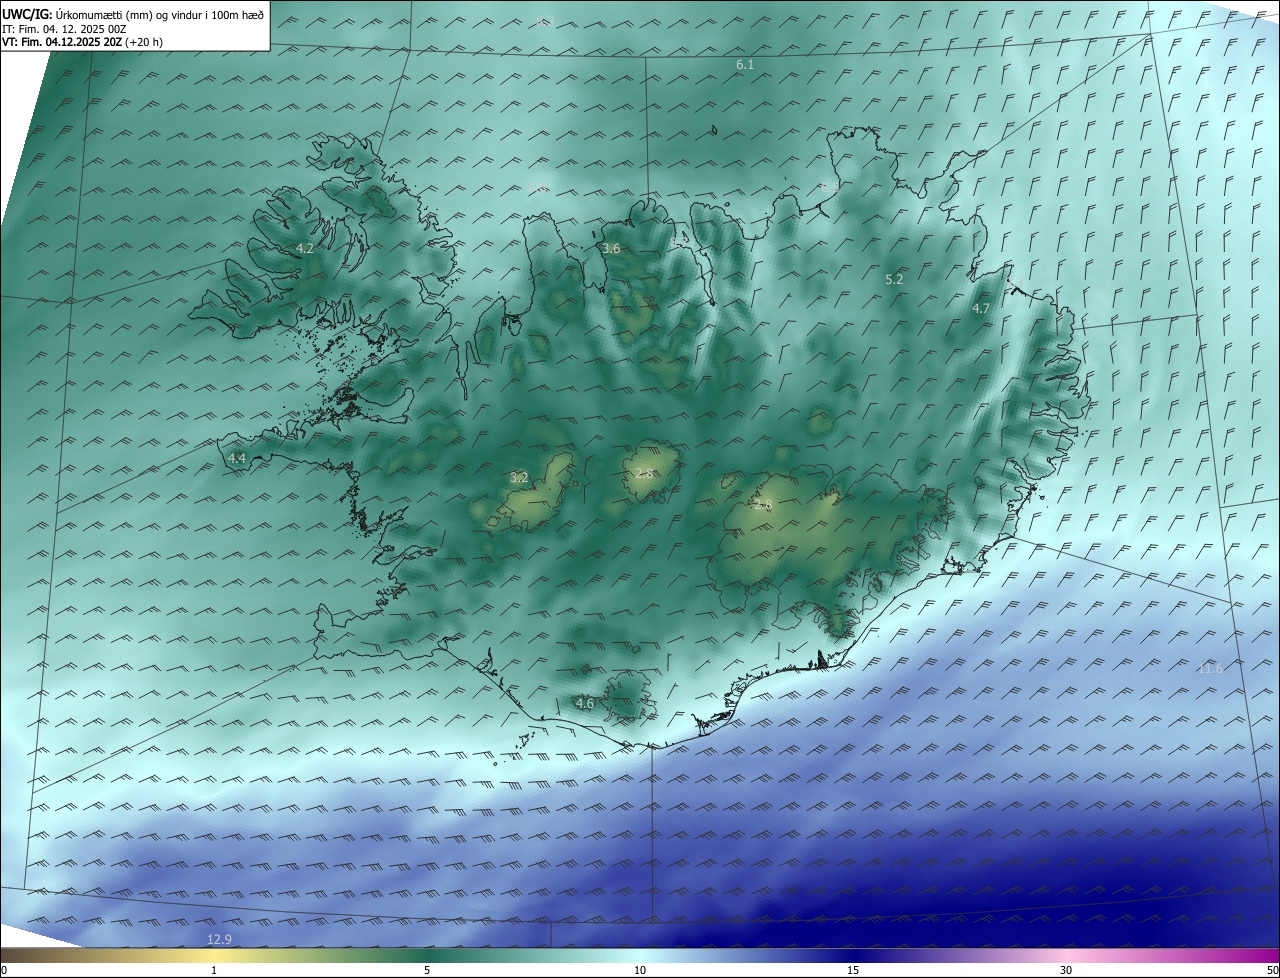Click the 'VT: Fim. 04.12.2025 20Z (+20 h)' line
This screenshot has width=1280, height=978.
[81, 43]
